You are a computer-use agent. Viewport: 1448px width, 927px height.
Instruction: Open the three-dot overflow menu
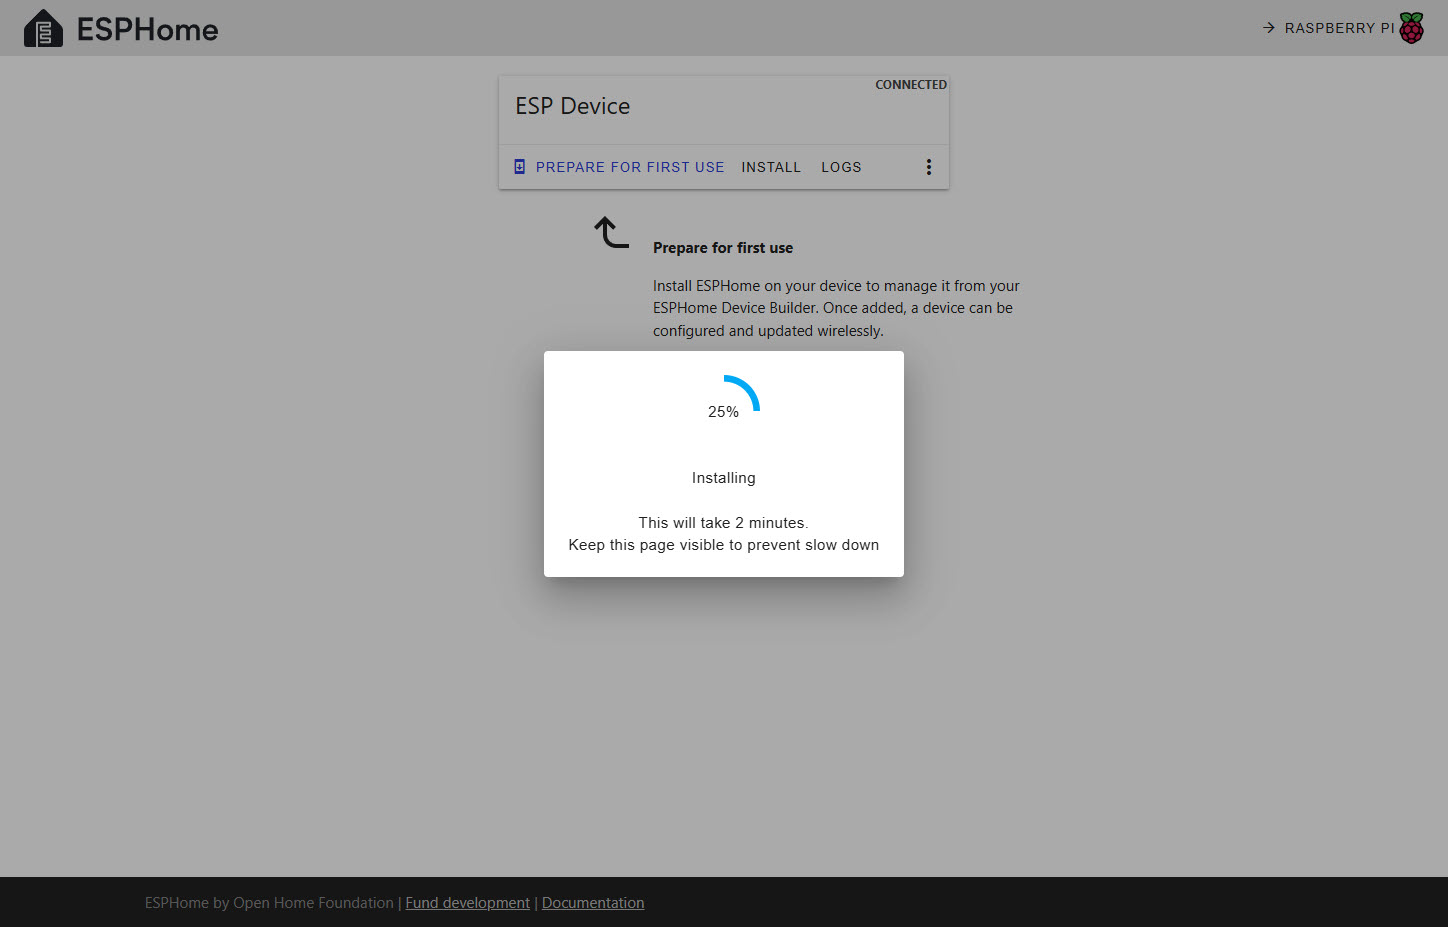point(928,167)
